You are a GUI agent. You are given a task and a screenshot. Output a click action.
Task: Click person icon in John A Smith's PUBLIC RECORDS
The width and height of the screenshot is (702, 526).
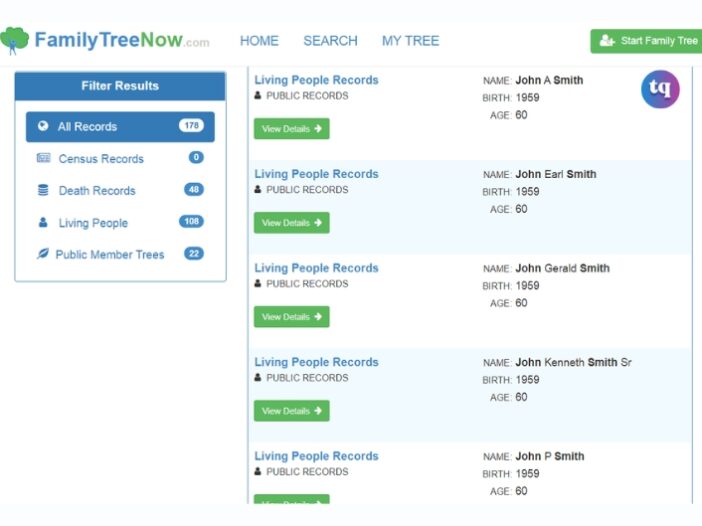coord(258,95)
